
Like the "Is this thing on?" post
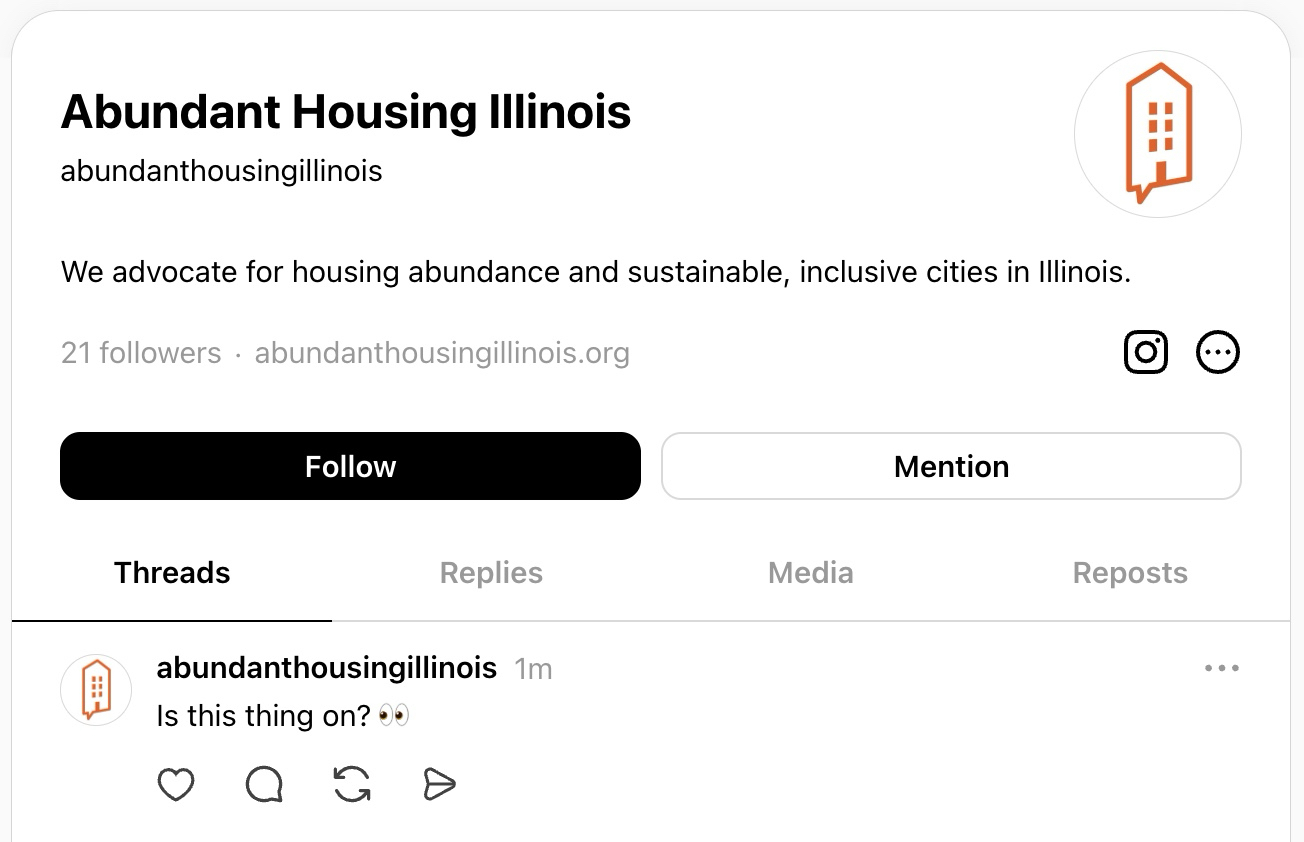tap(176, 785)
